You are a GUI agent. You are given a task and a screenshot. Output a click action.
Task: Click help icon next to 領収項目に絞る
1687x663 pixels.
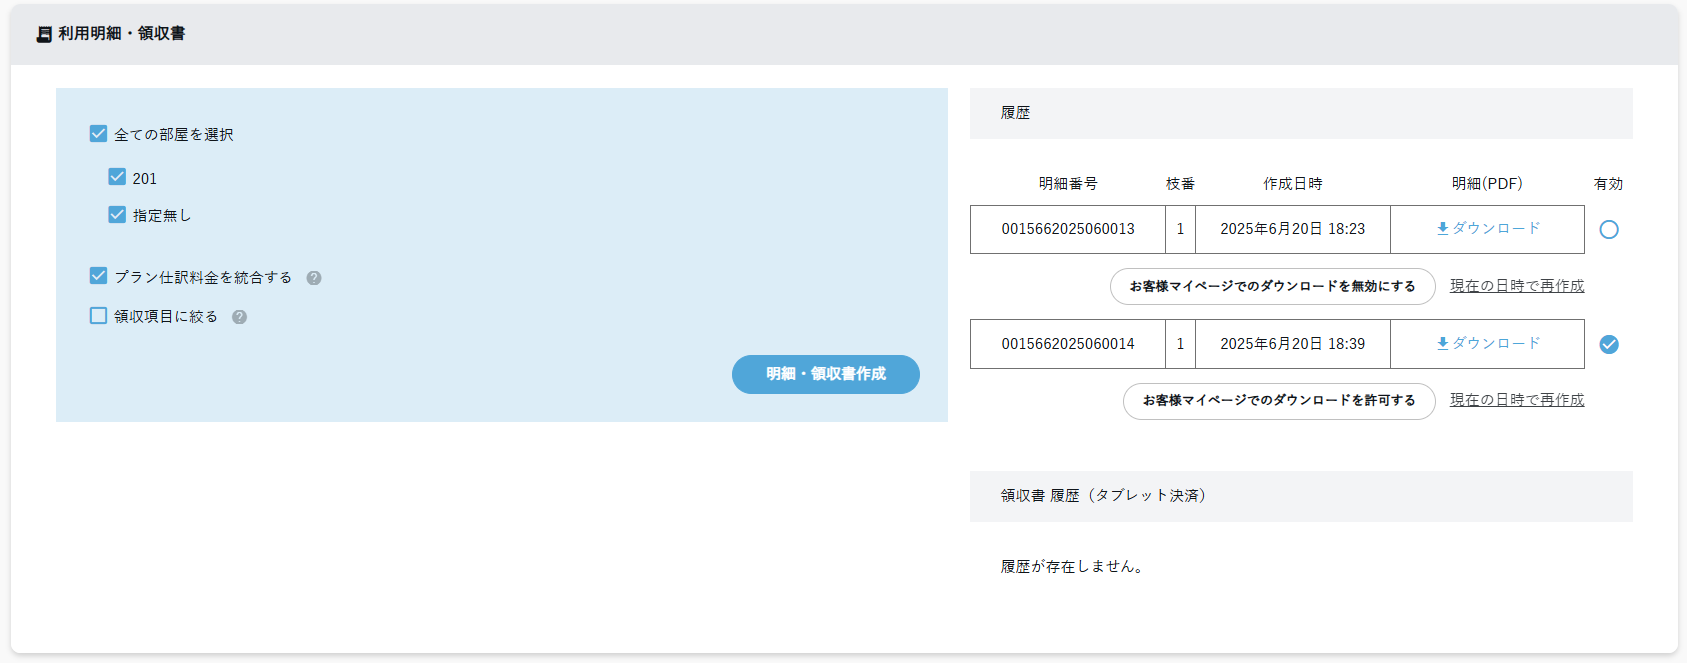(239, 317)
